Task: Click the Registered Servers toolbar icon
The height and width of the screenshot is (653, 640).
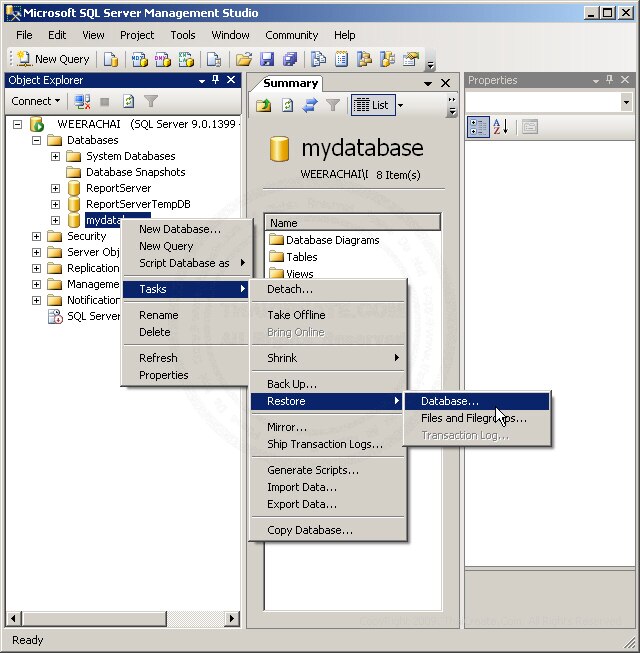Action: [x=319, y=59]
